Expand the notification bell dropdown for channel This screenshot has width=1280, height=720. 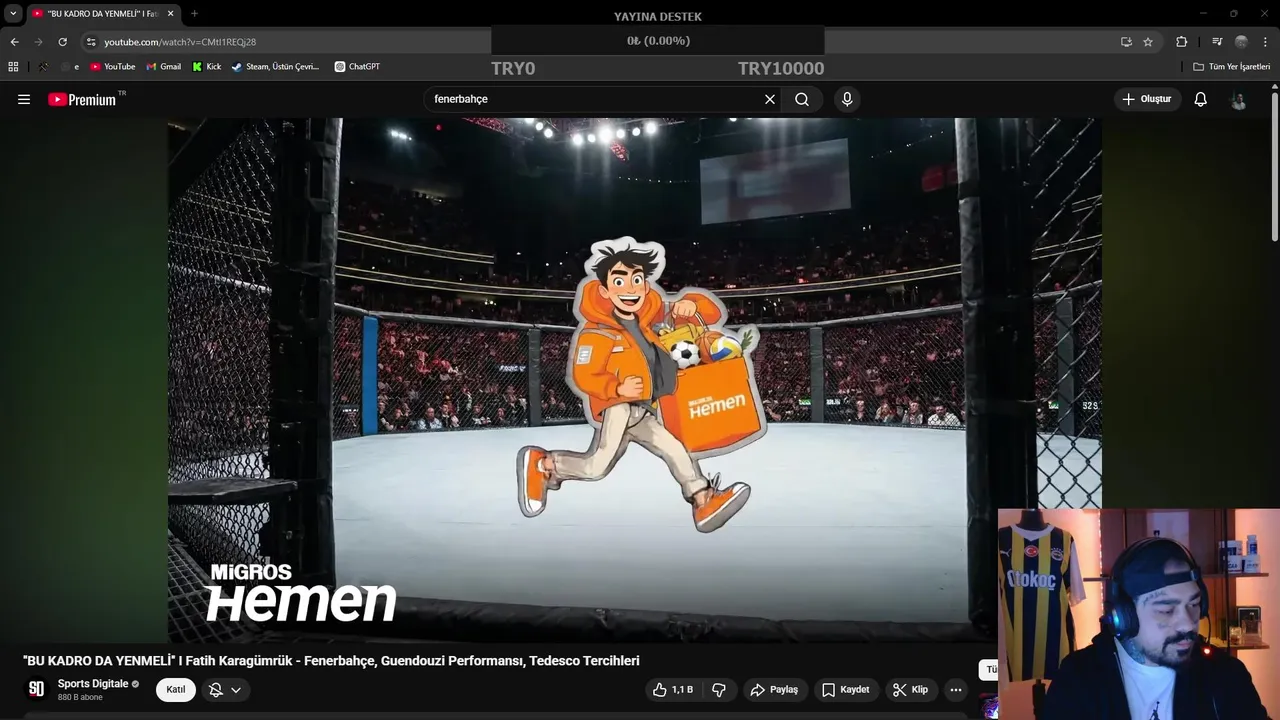[x=236, y=690]
